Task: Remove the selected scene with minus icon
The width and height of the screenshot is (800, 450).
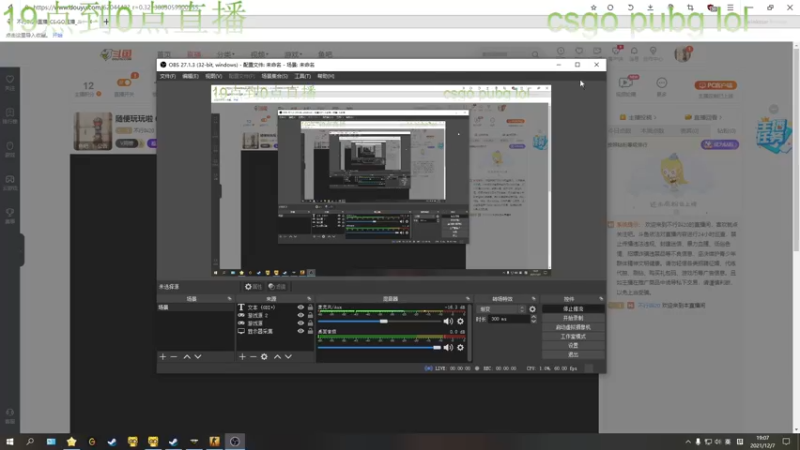Action: pos(174,357)
